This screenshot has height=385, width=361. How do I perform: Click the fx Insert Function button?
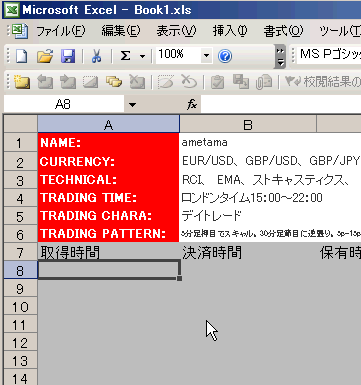pos(192,105)
